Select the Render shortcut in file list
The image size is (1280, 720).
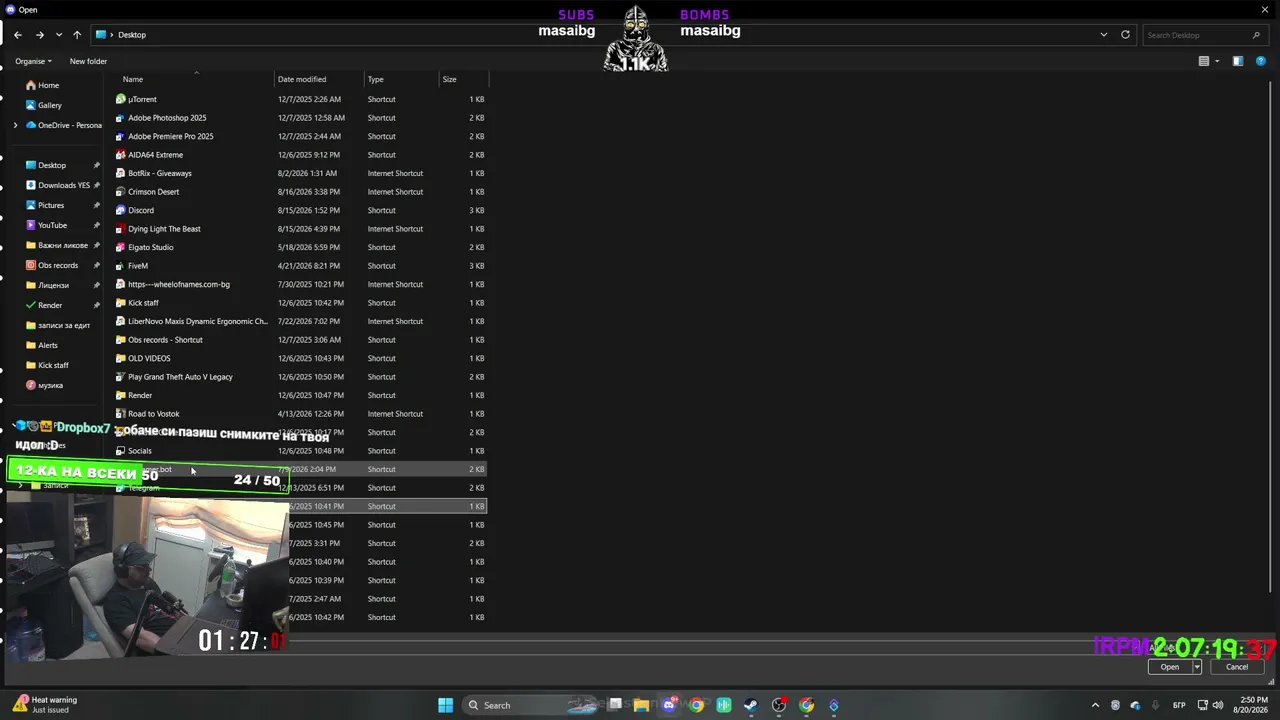click(x=140, y=395)
